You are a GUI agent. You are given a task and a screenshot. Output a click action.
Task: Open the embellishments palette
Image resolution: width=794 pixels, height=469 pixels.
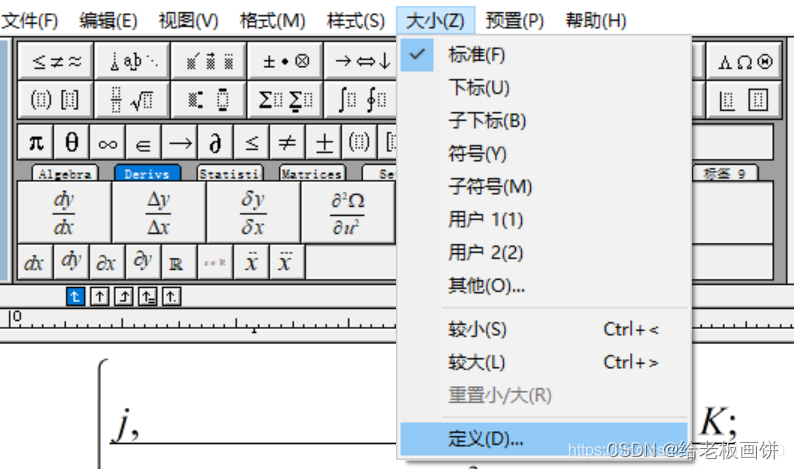coord(209,61)
